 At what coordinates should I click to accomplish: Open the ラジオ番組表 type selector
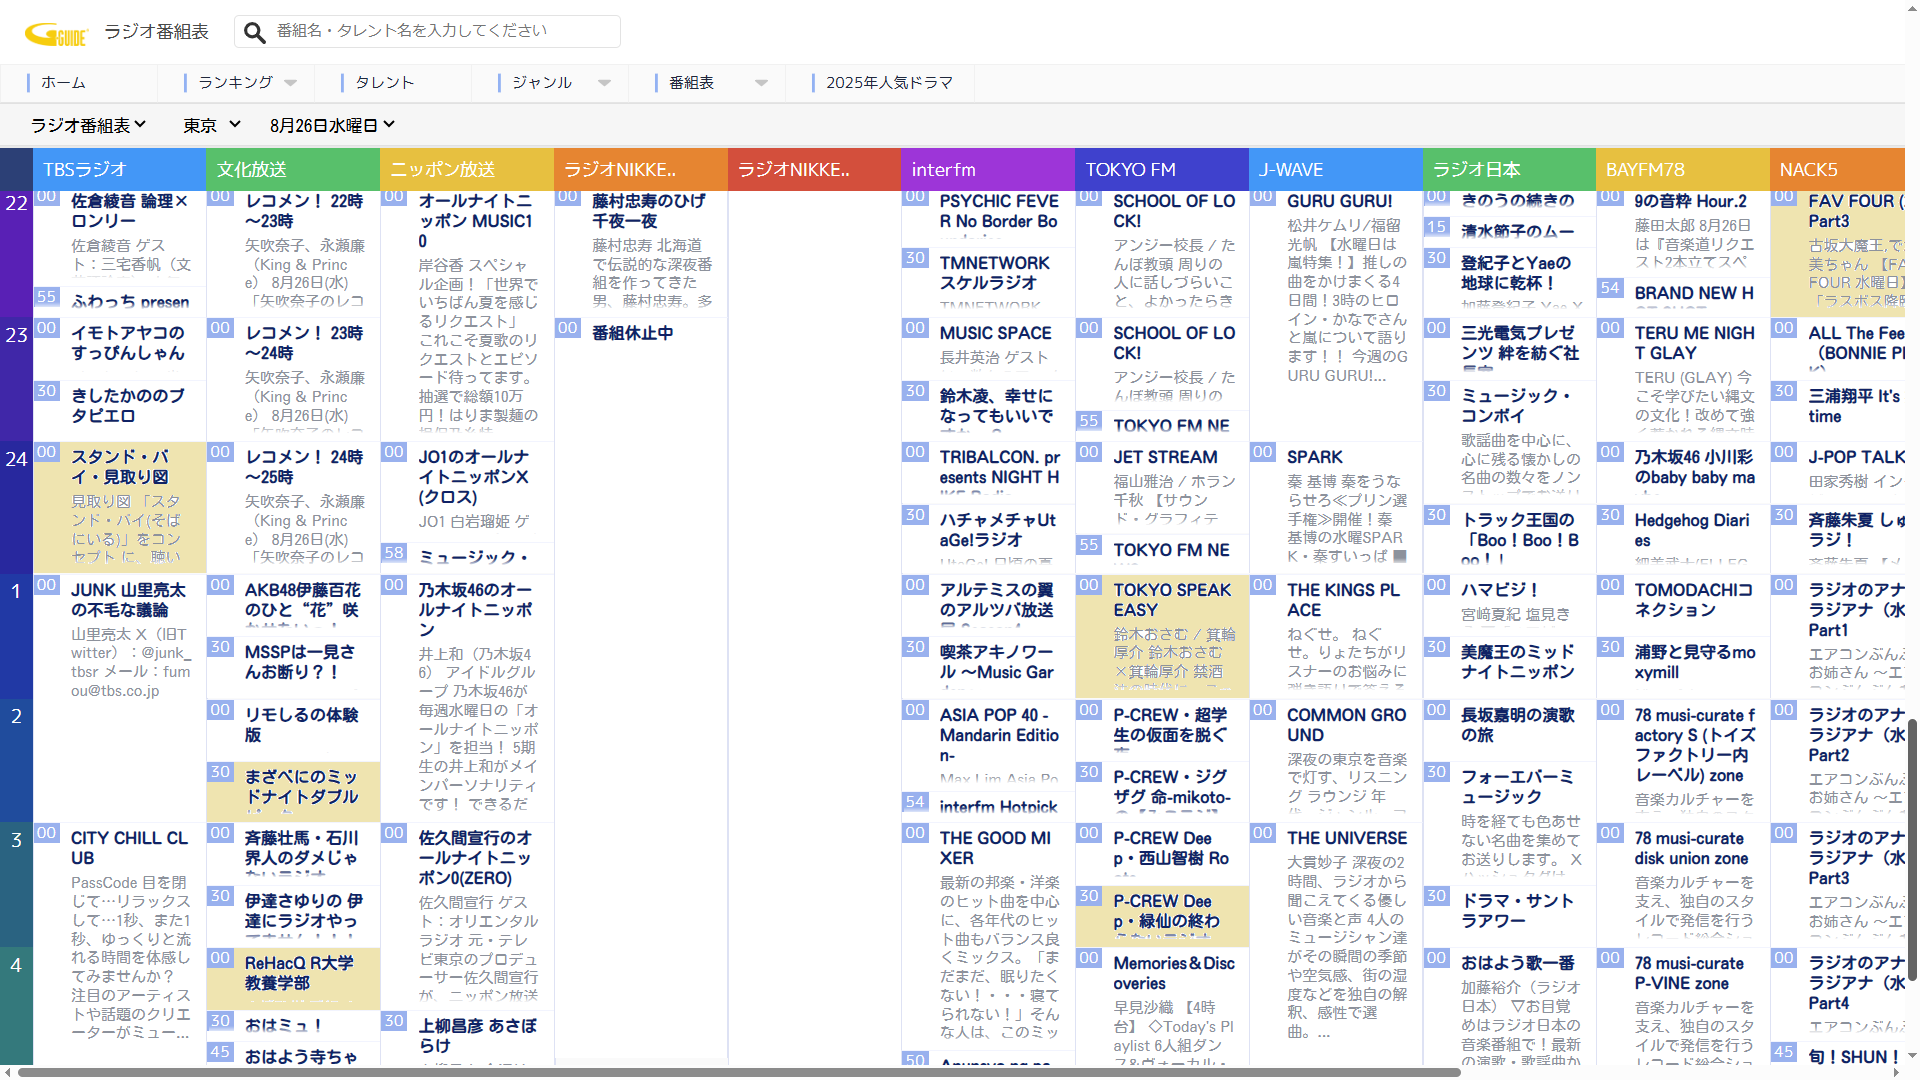pos(89,125)
